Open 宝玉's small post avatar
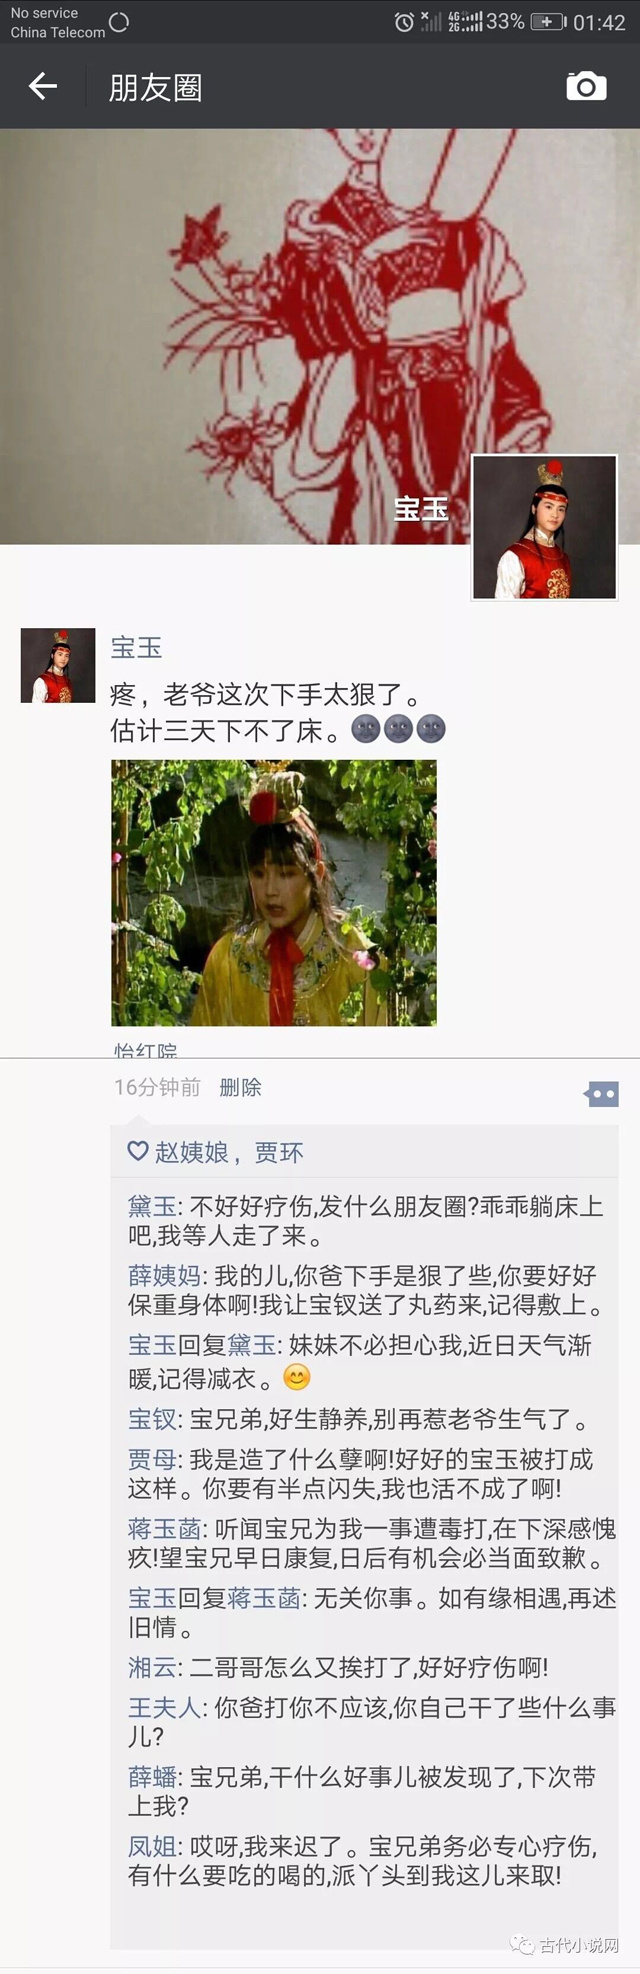The width and height of the screenshot is (640, 1974). 58,665
